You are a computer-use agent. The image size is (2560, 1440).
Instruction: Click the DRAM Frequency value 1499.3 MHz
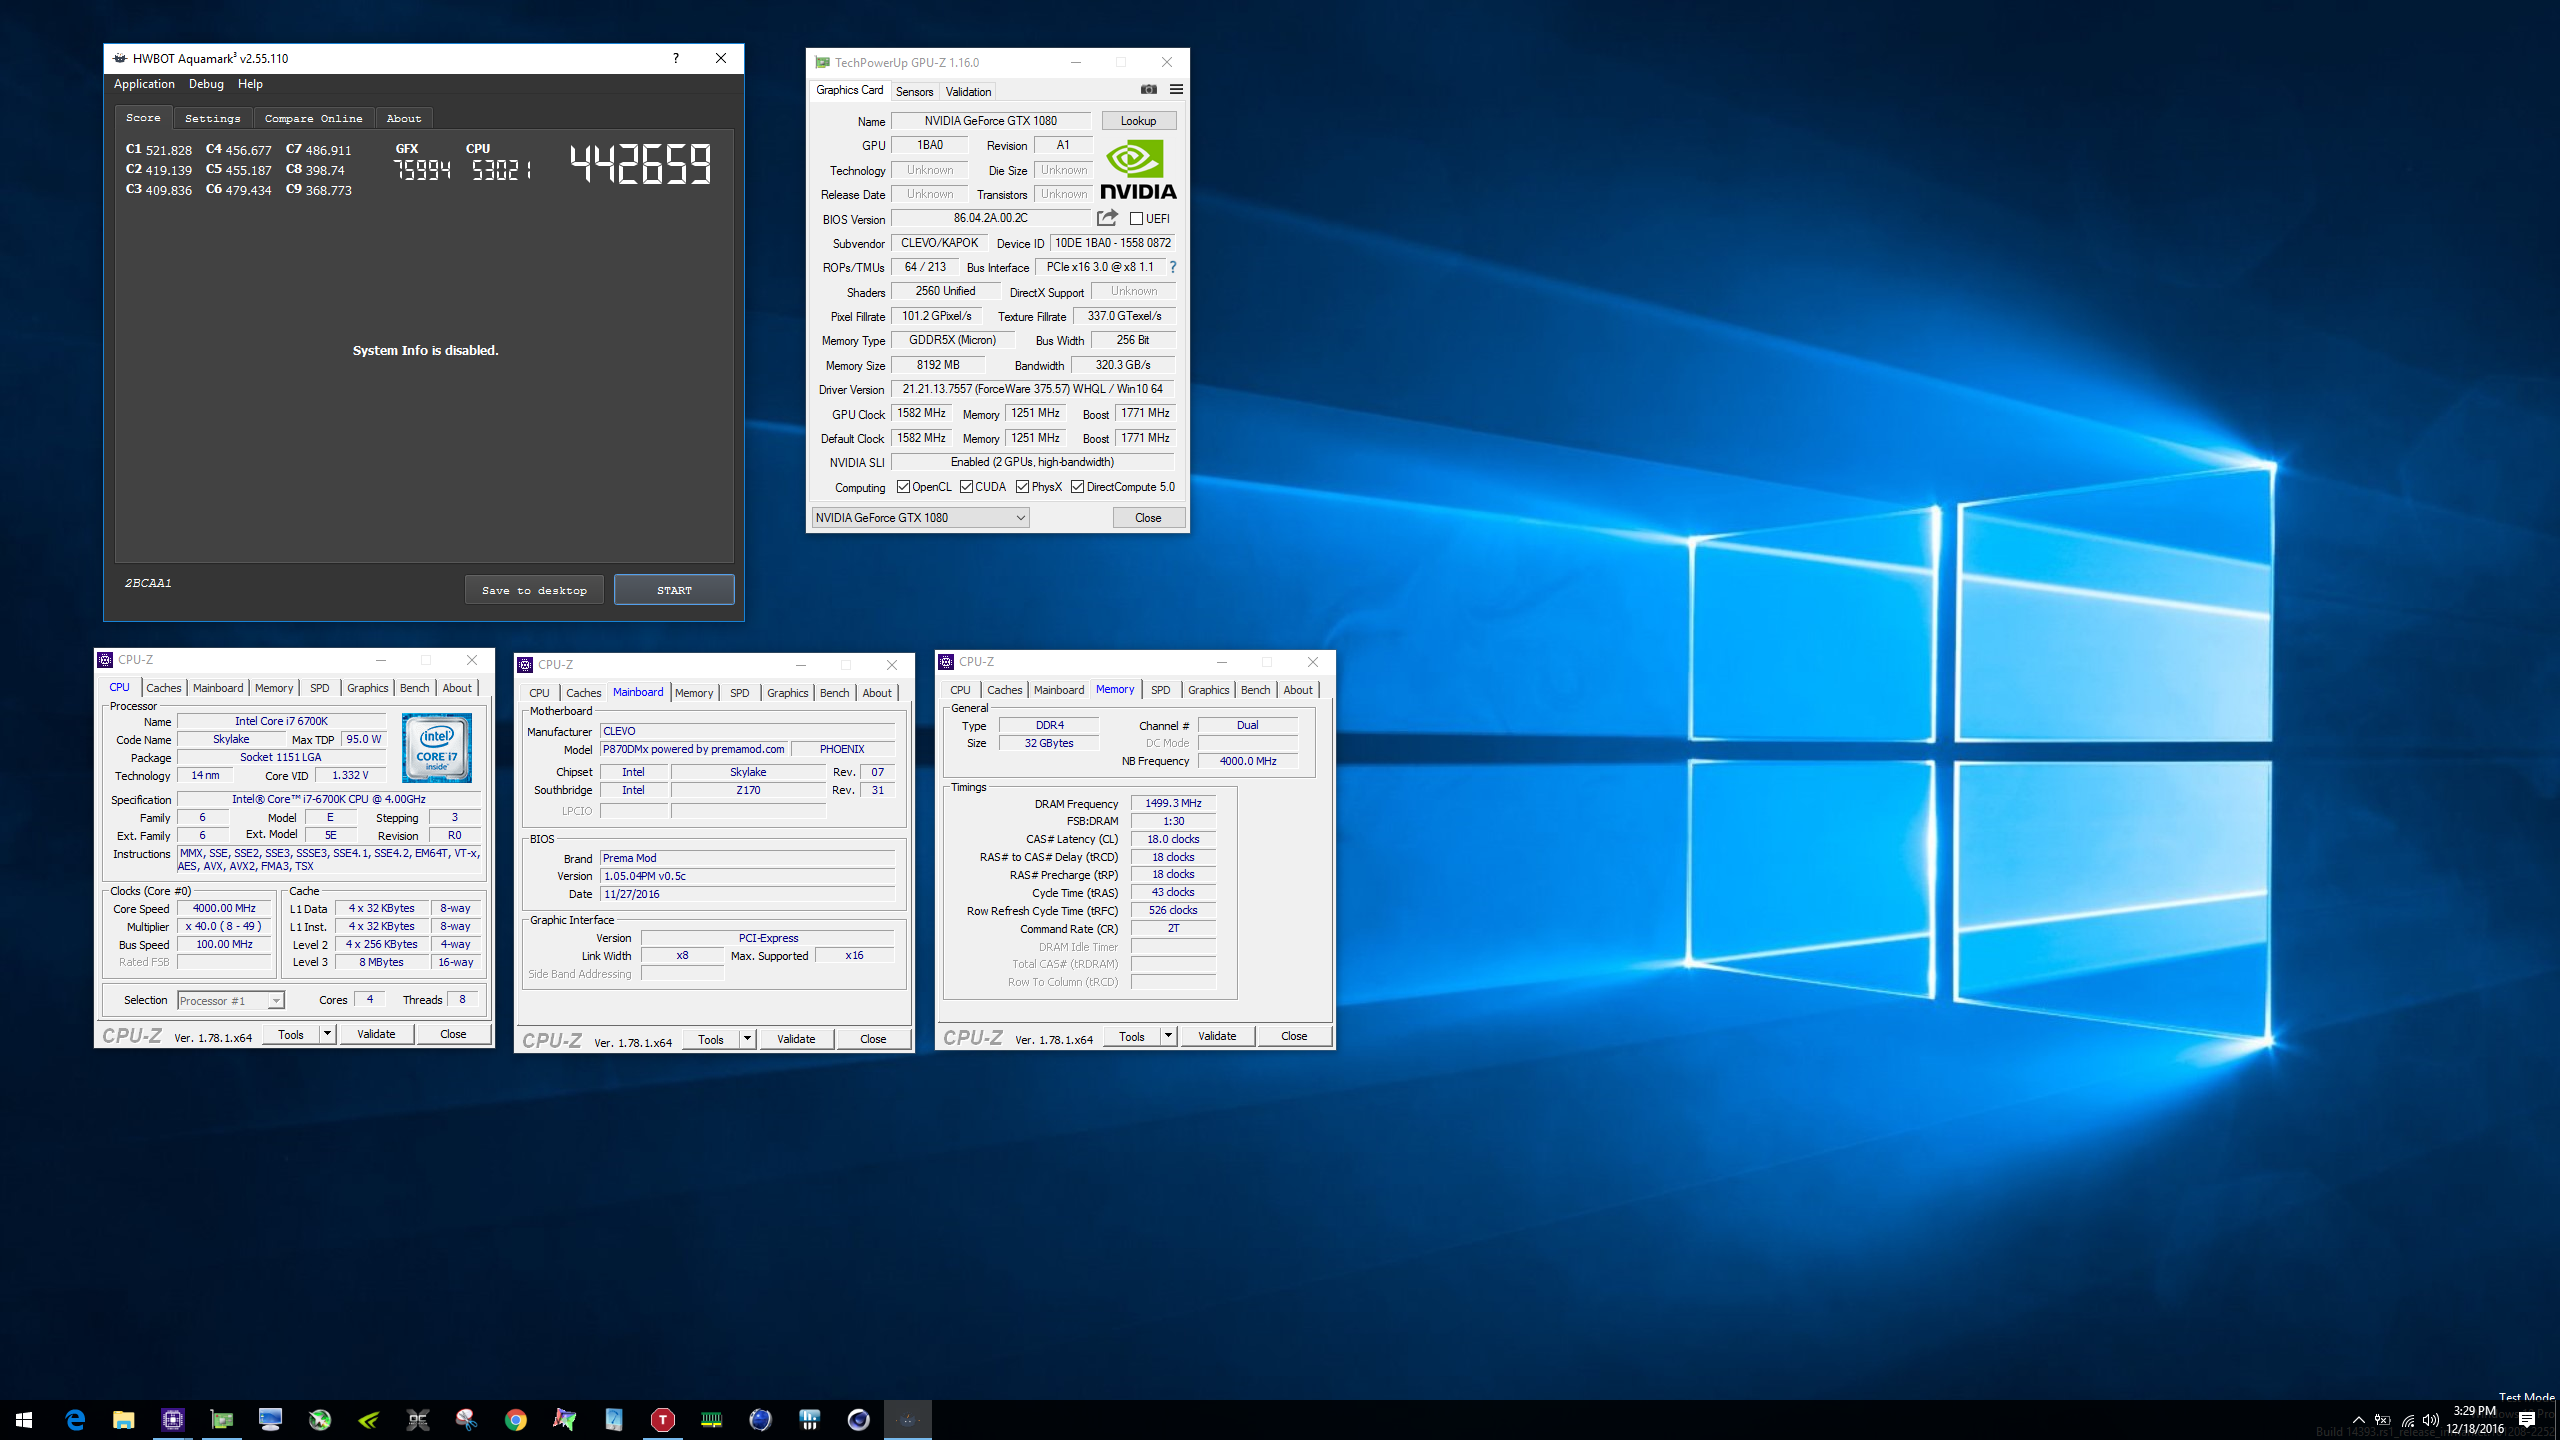click(1173, 803)
